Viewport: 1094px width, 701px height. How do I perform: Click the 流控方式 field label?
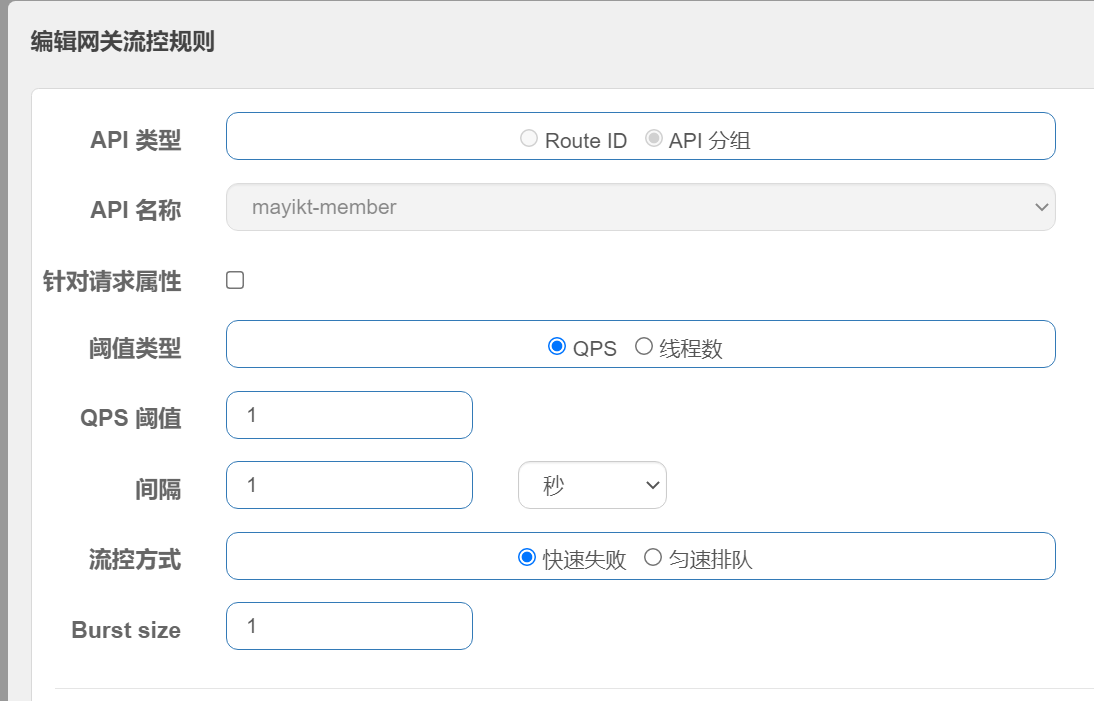click(x=135, y=559)
